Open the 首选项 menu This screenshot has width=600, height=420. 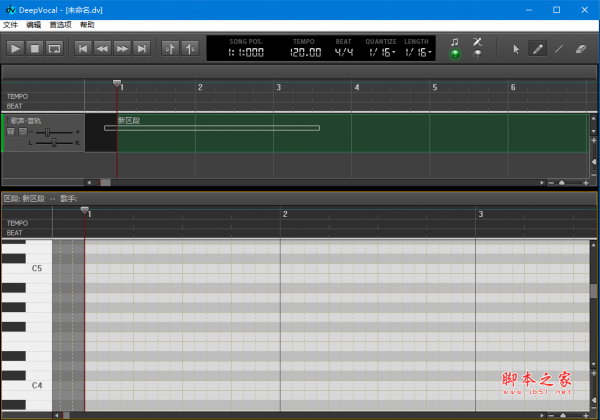point(60,25)
